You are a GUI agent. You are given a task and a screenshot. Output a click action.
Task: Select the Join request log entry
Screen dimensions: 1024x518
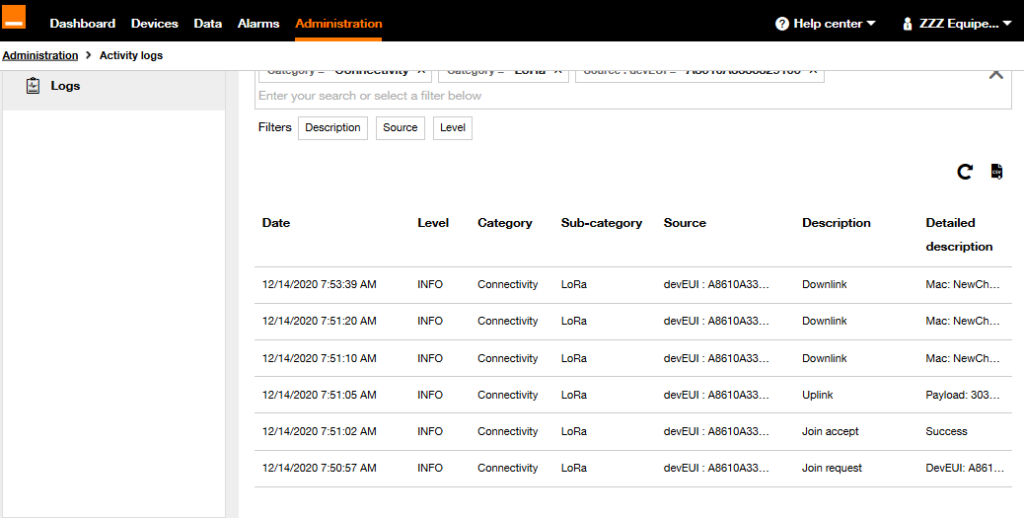point(632,468)
